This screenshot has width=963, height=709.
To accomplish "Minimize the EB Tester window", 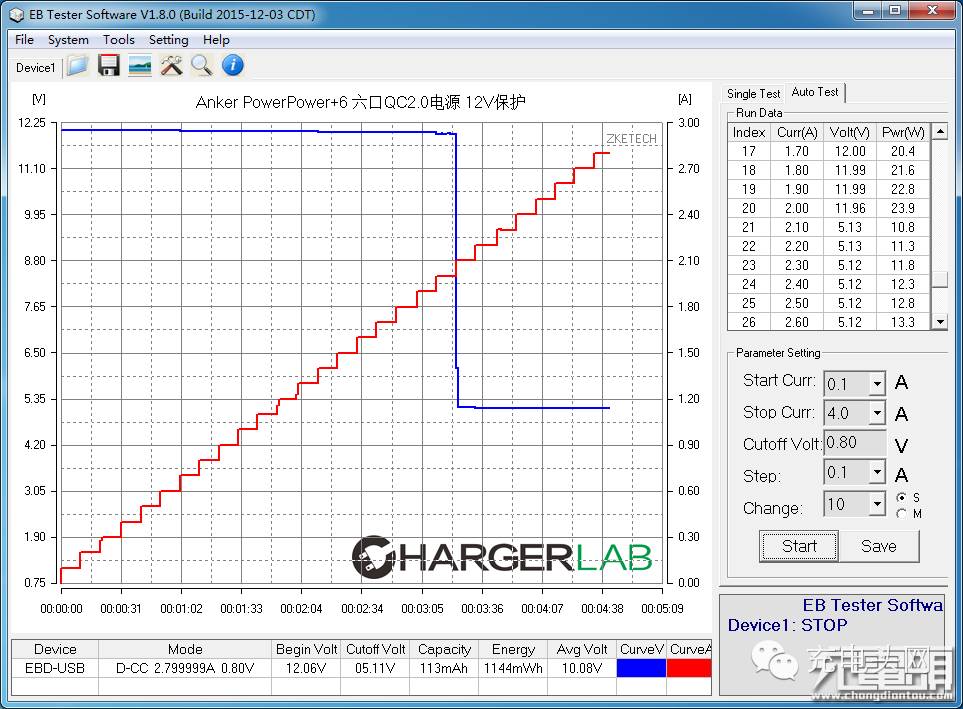I will click(868, 10).
